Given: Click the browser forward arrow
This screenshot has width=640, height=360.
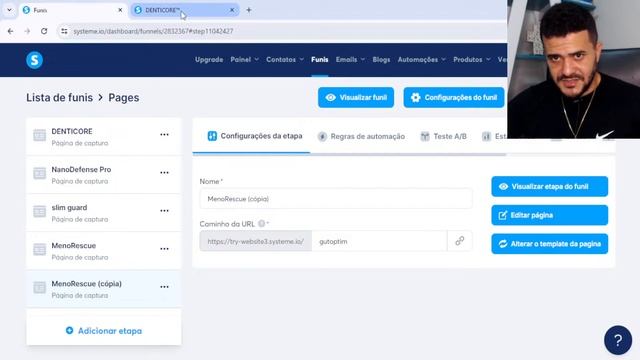Looking at the screenshot, I should tap(27, 31).
